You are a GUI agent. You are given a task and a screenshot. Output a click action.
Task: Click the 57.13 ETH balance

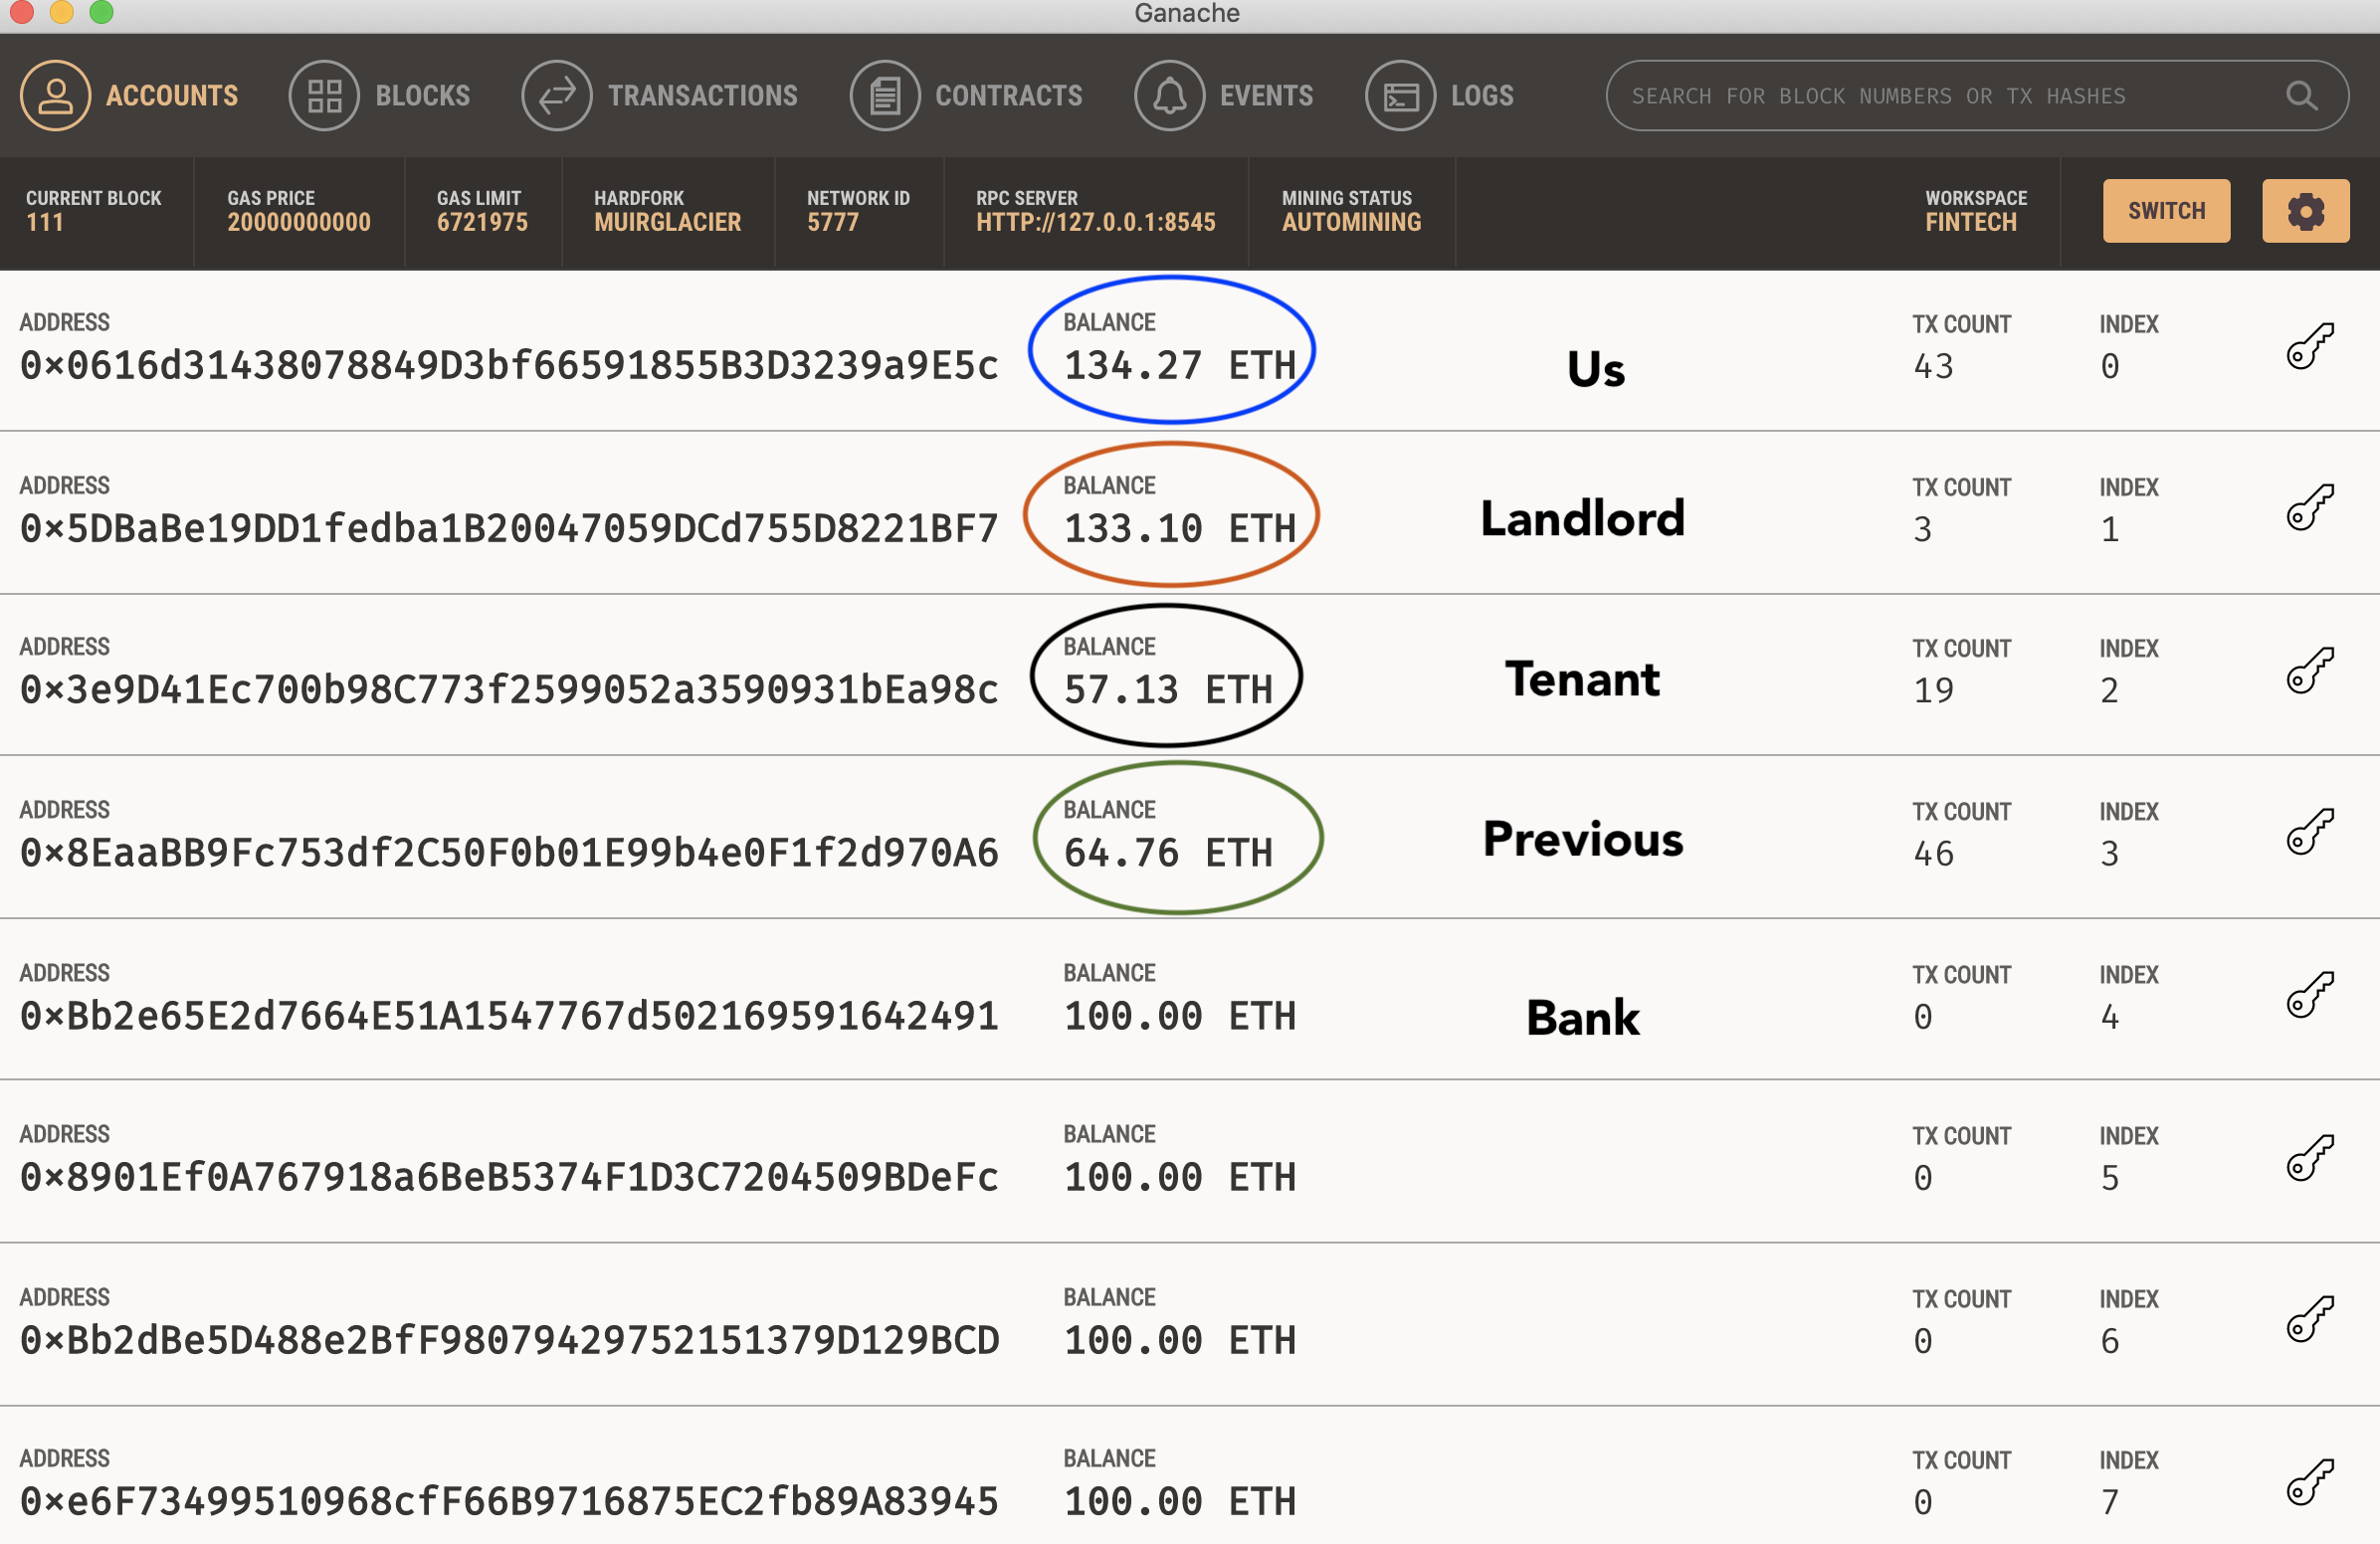tap(1168, 690)
